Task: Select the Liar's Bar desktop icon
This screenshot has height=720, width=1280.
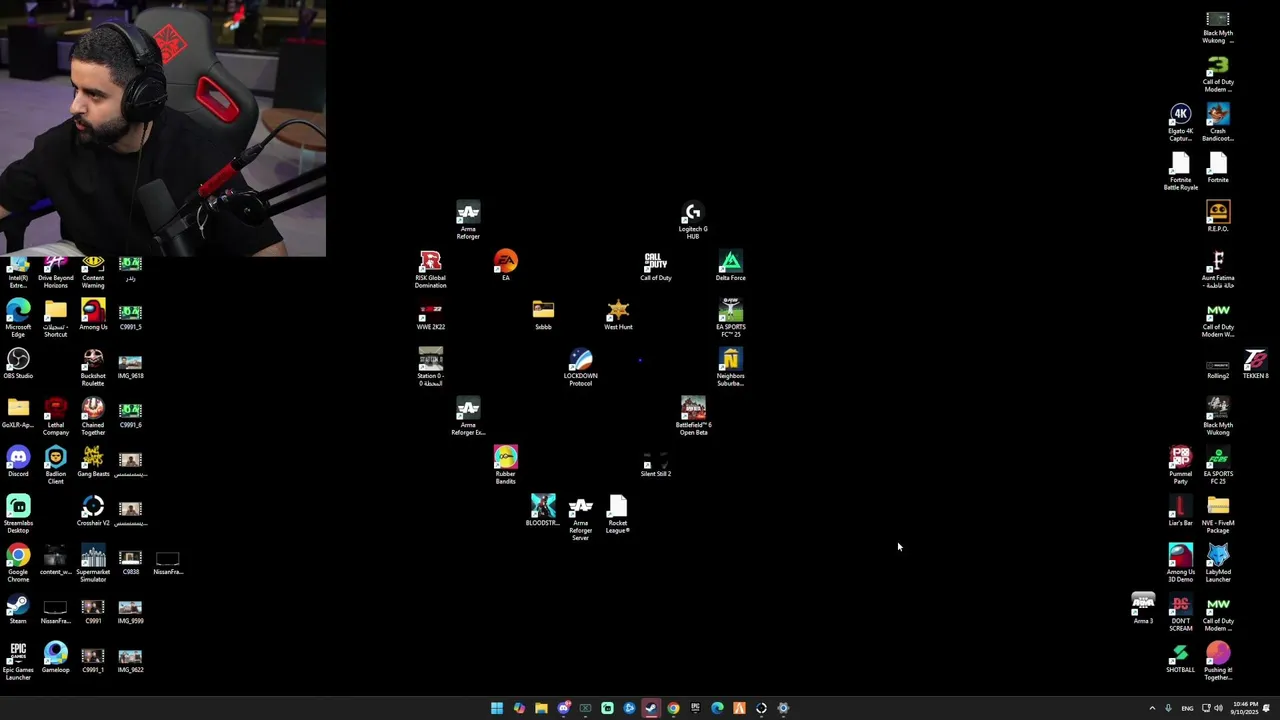Action: tap(1181, 510)
